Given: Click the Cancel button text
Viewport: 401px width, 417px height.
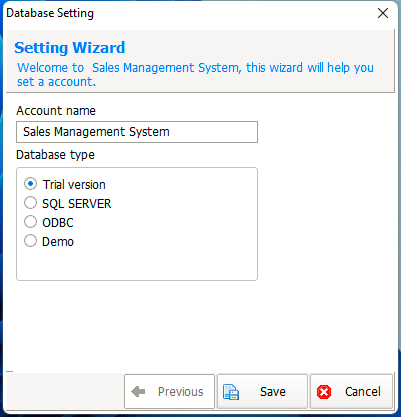Looking at the screenshot, I should pyautogui.click(x=363, y=392).
